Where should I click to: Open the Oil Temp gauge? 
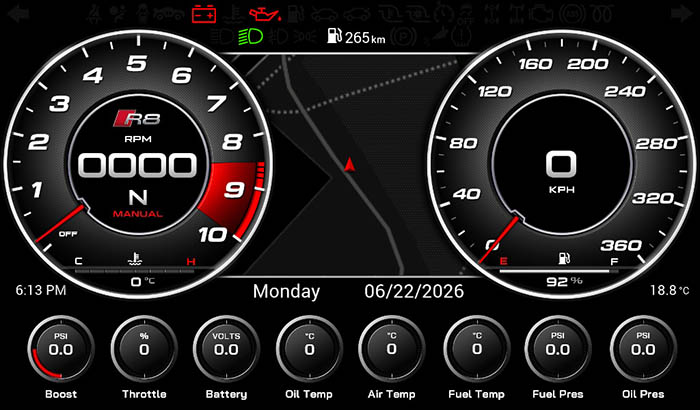click(309, 348)
